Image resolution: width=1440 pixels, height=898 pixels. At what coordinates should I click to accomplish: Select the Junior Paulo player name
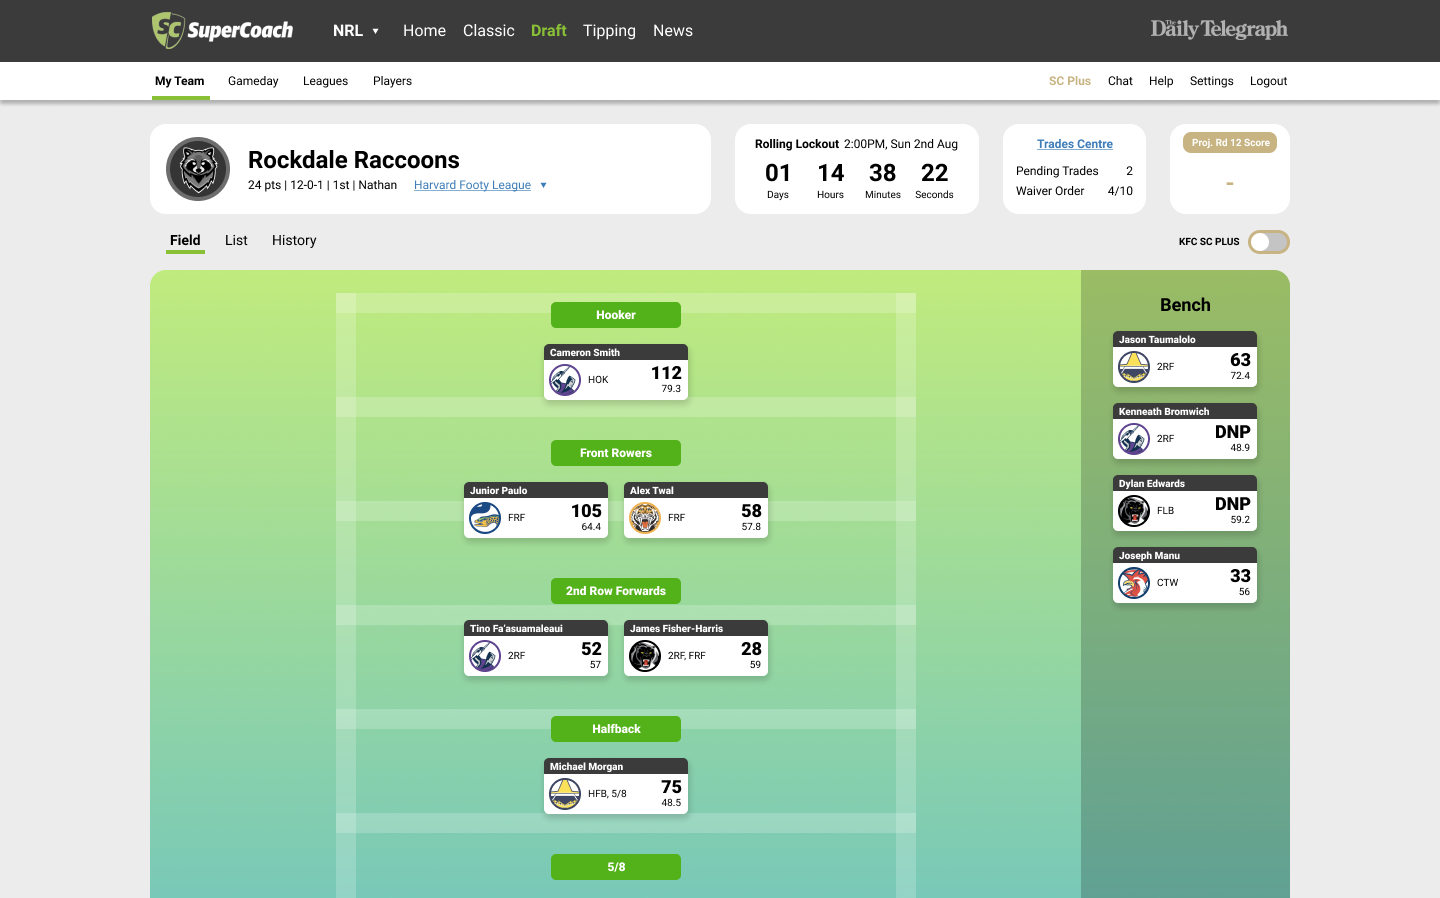[x=498, y=491]
